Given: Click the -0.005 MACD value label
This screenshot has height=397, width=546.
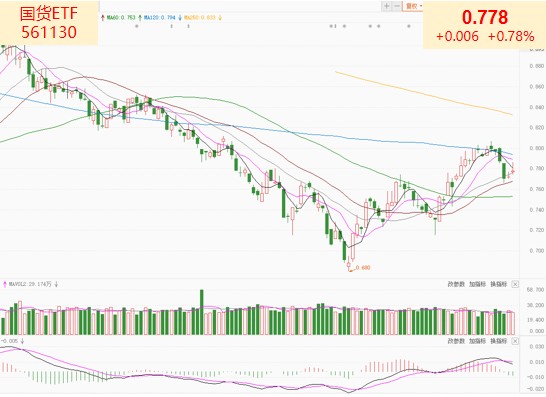Looking at the screenshot, I should (9, 341).
